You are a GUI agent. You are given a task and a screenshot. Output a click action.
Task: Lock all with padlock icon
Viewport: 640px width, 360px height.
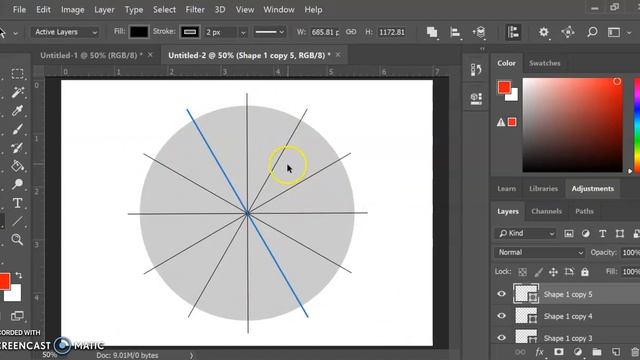585,272
